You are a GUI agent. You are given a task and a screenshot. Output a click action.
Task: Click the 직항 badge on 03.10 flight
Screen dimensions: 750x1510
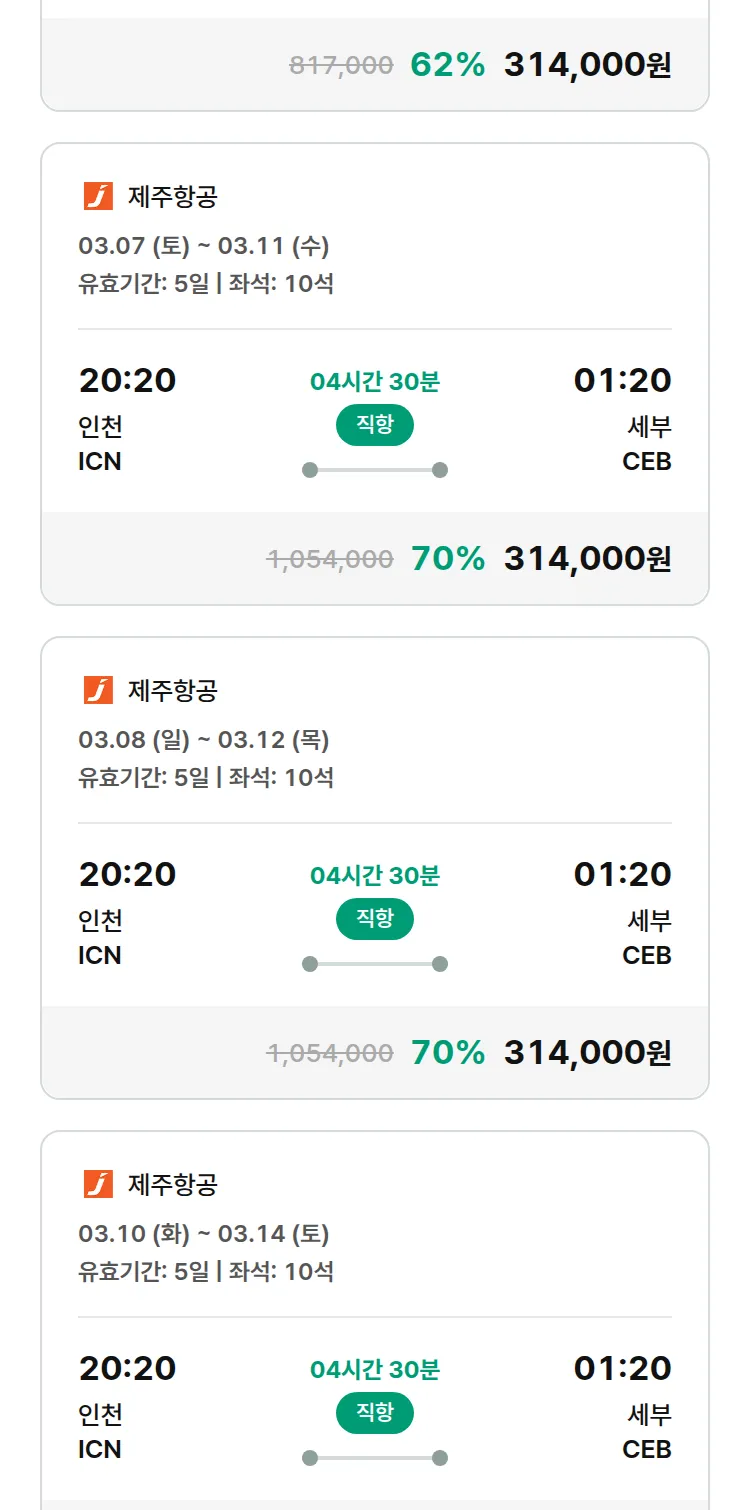tap(374, 1413)
